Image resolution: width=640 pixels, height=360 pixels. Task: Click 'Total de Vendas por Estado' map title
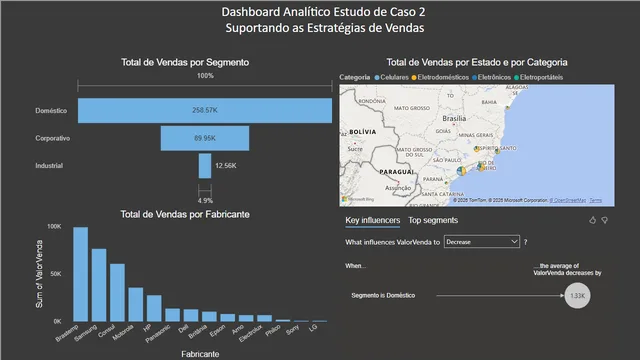pos(477,62)
